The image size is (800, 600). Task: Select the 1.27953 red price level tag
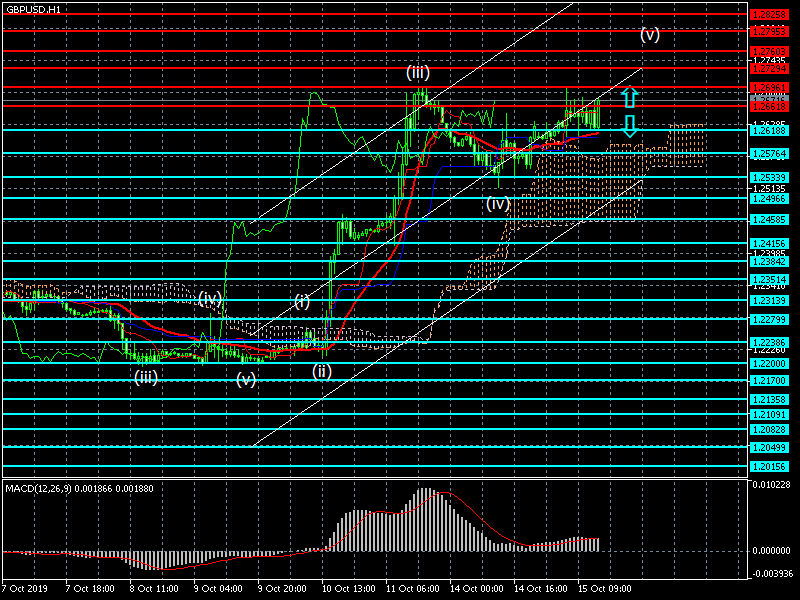(x=769, y=32)
